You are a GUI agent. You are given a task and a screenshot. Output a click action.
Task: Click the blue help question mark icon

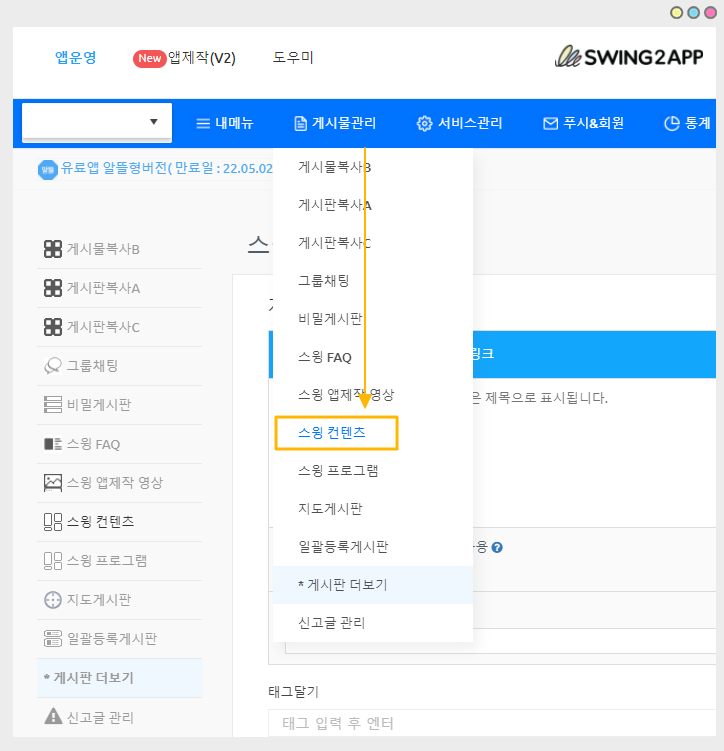497,547
